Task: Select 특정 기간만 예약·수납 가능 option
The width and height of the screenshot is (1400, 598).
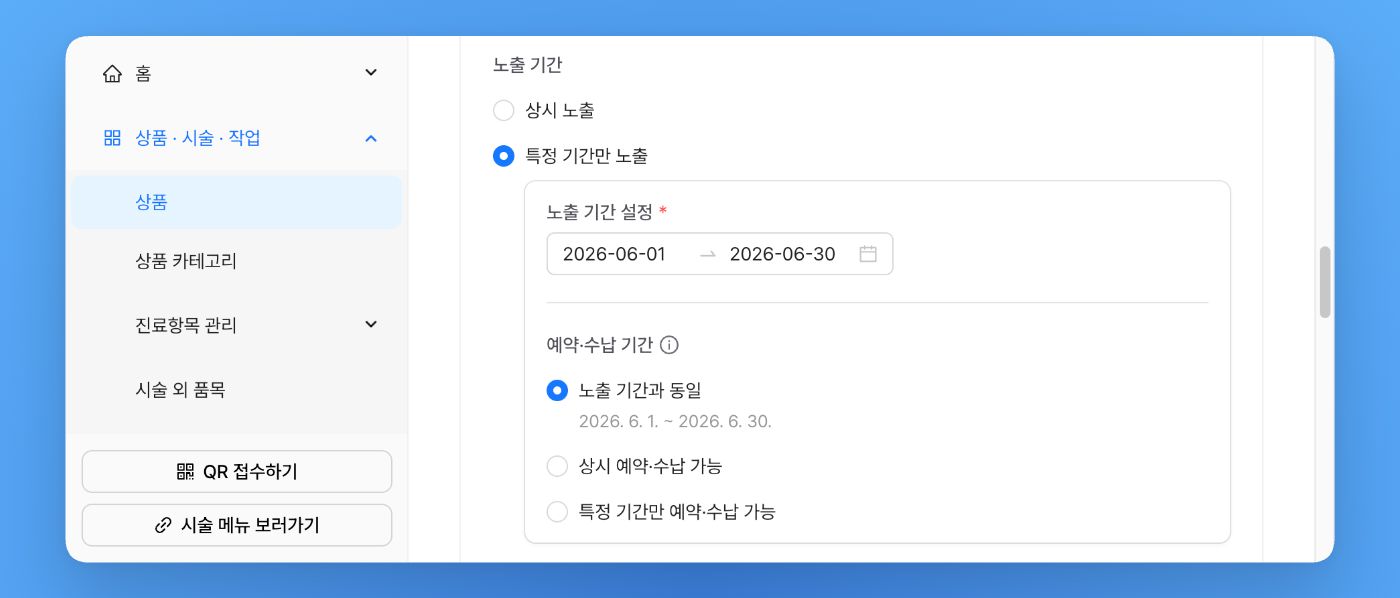Action: [557, 512]
